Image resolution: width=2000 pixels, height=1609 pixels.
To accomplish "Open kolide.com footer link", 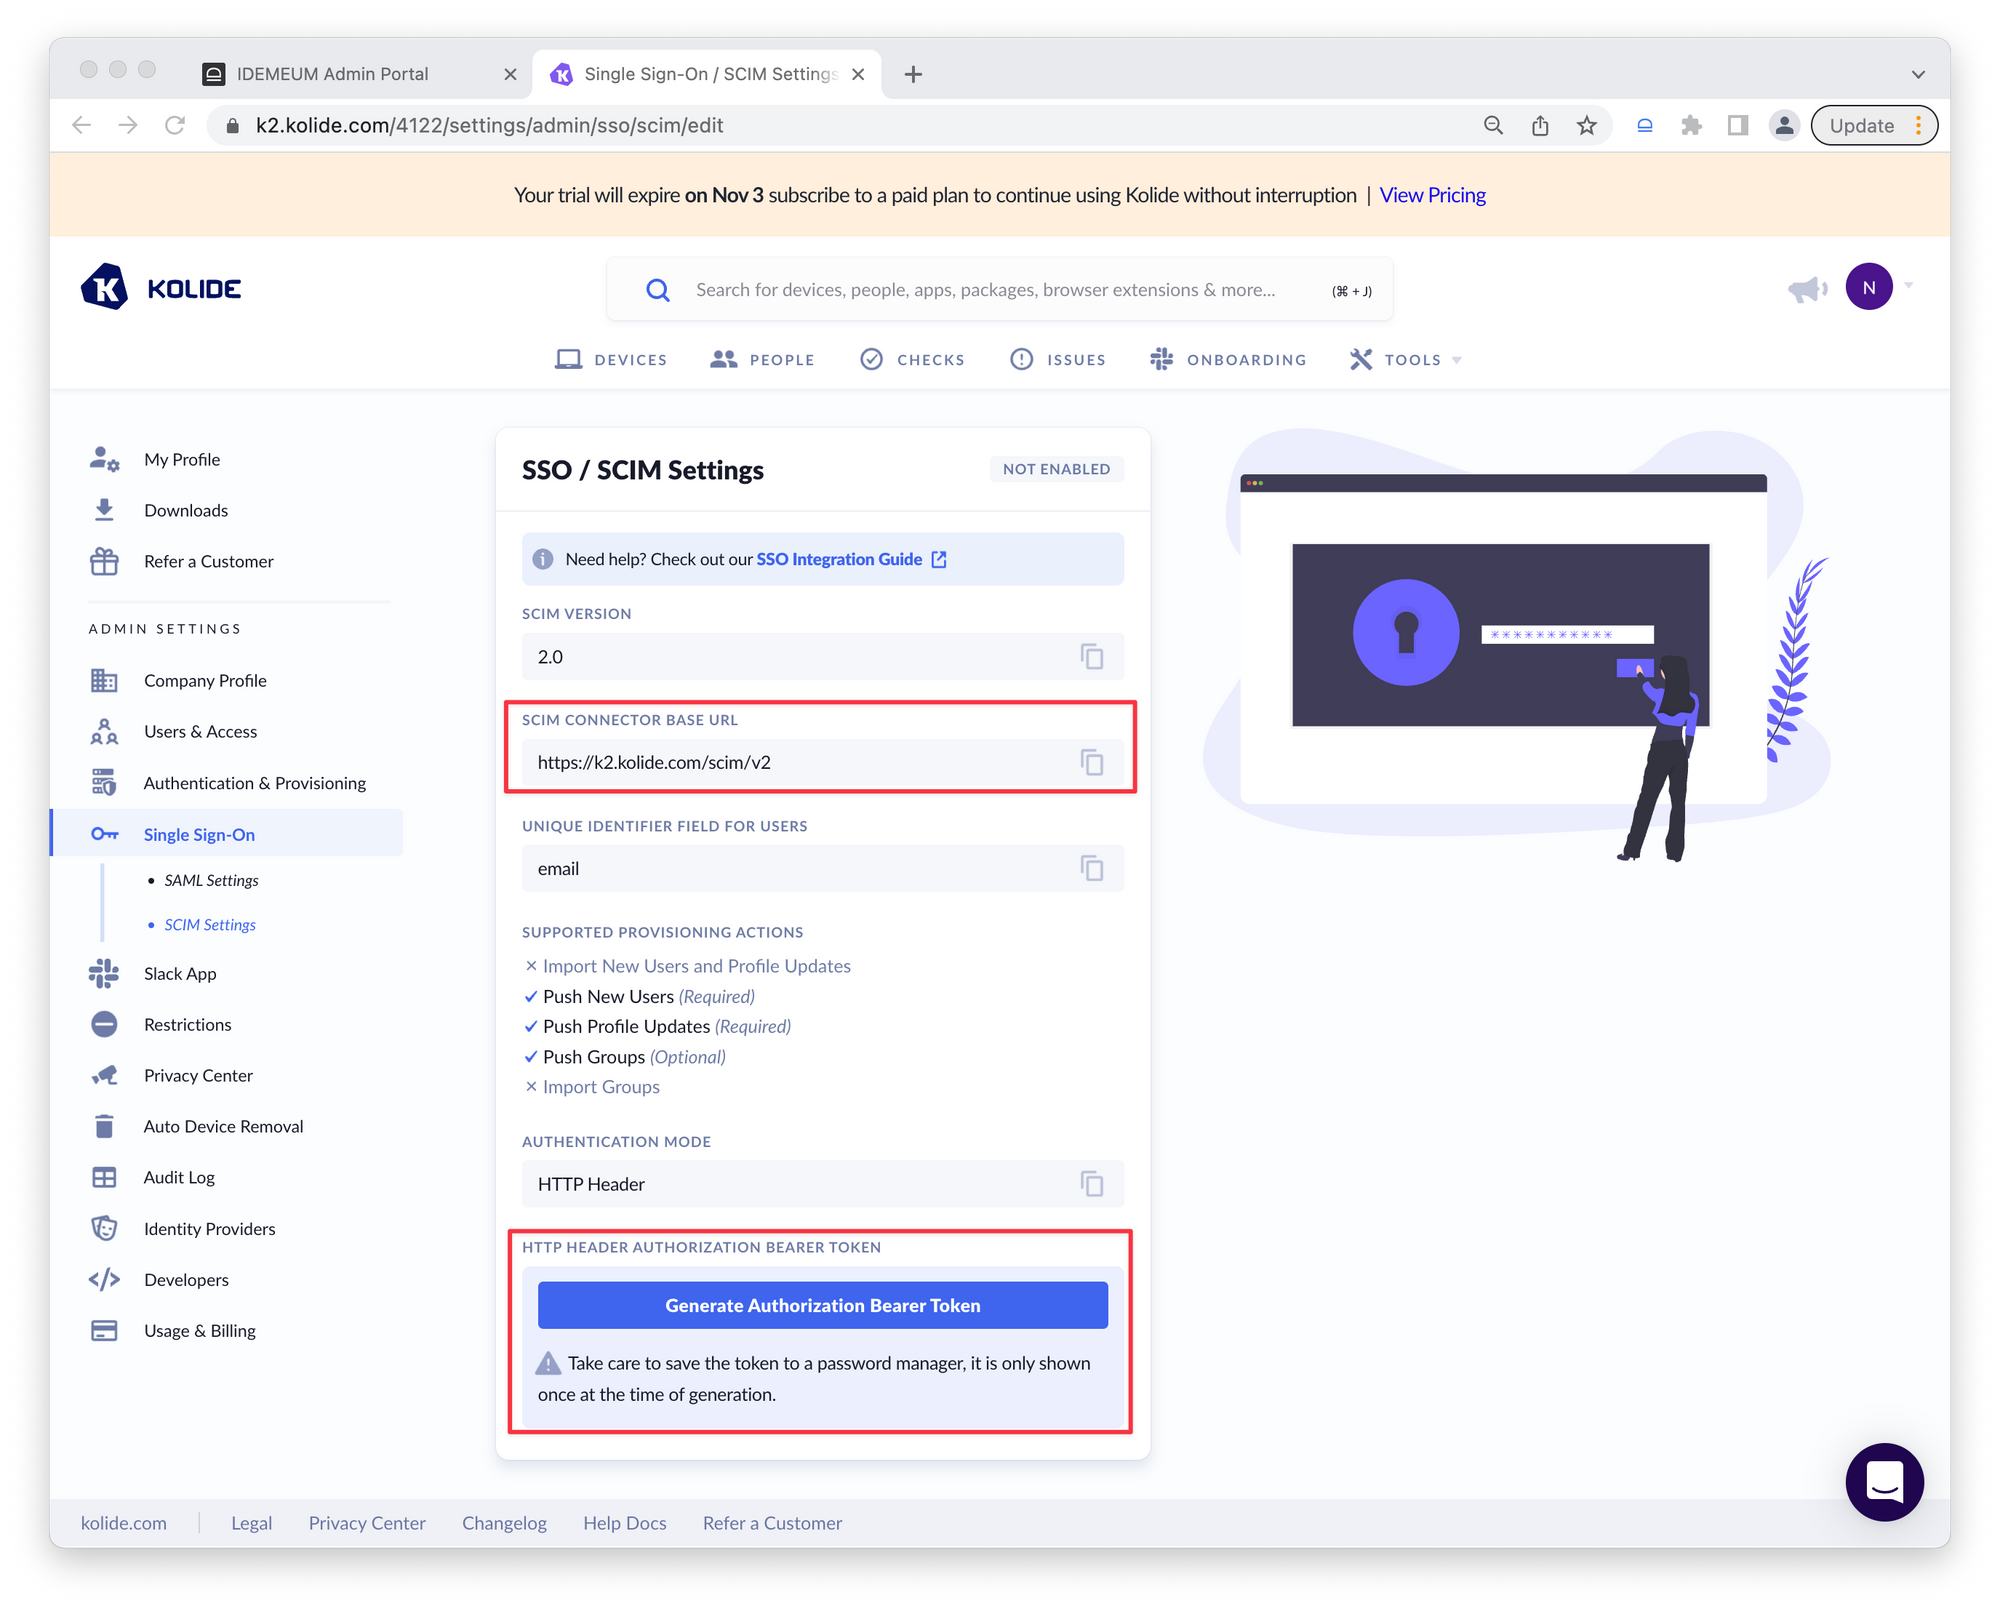I will pos(124,1522).
